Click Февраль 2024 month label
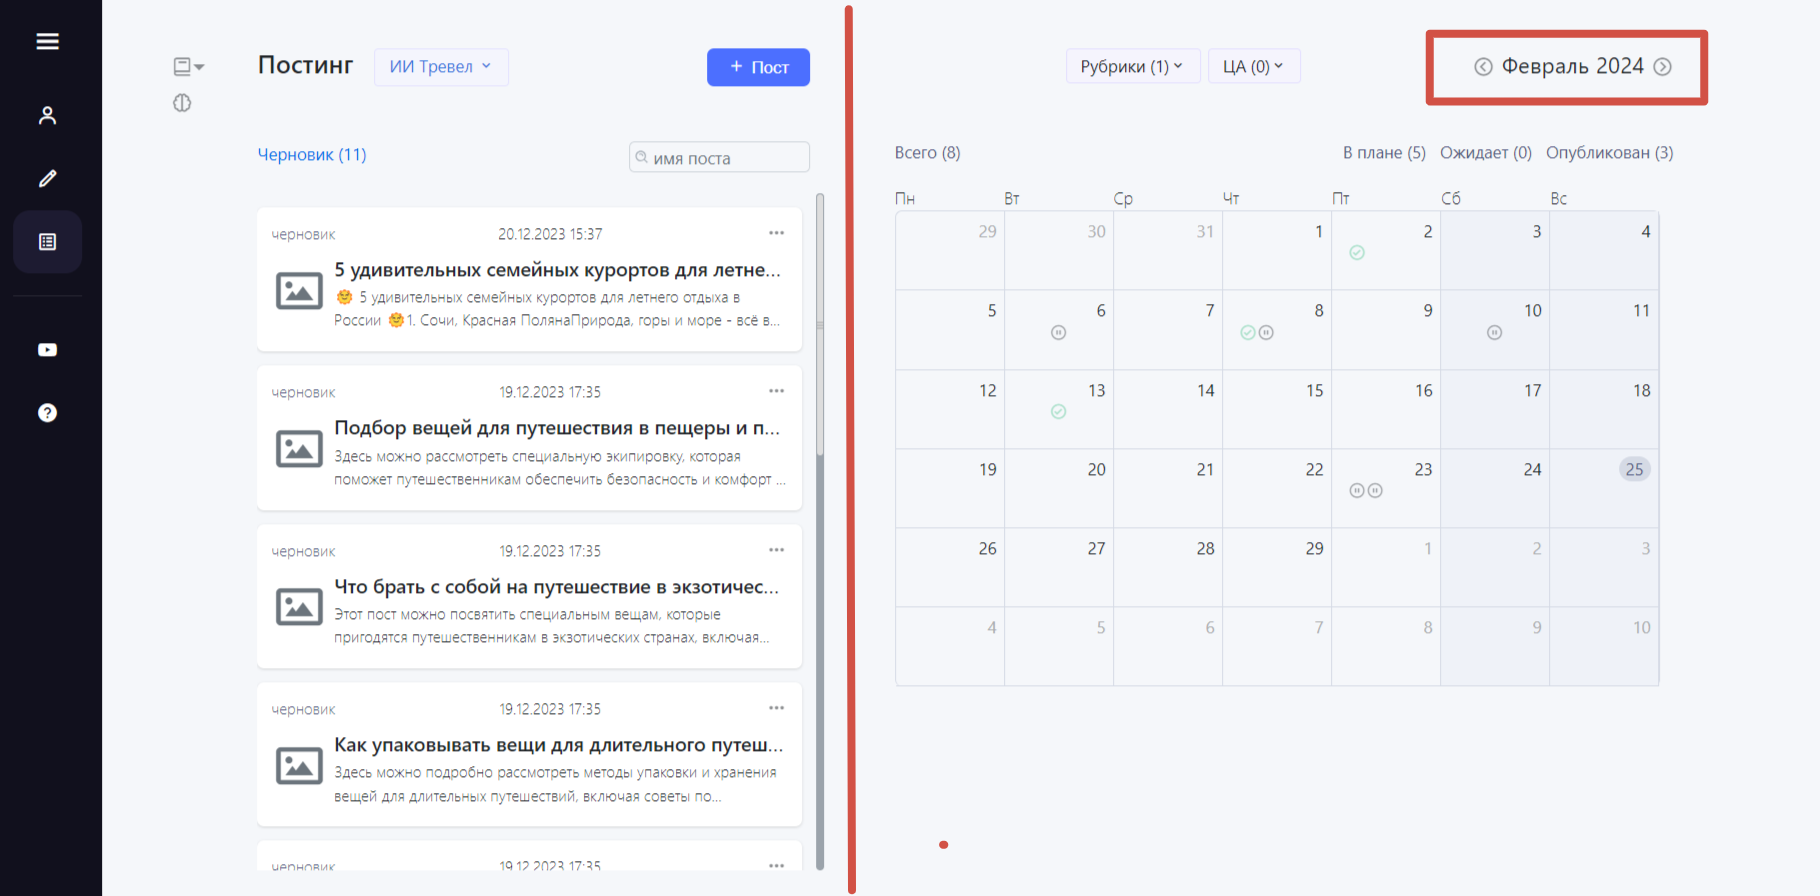Screen dimensions: 1820x896 (x=1572, y=66)
